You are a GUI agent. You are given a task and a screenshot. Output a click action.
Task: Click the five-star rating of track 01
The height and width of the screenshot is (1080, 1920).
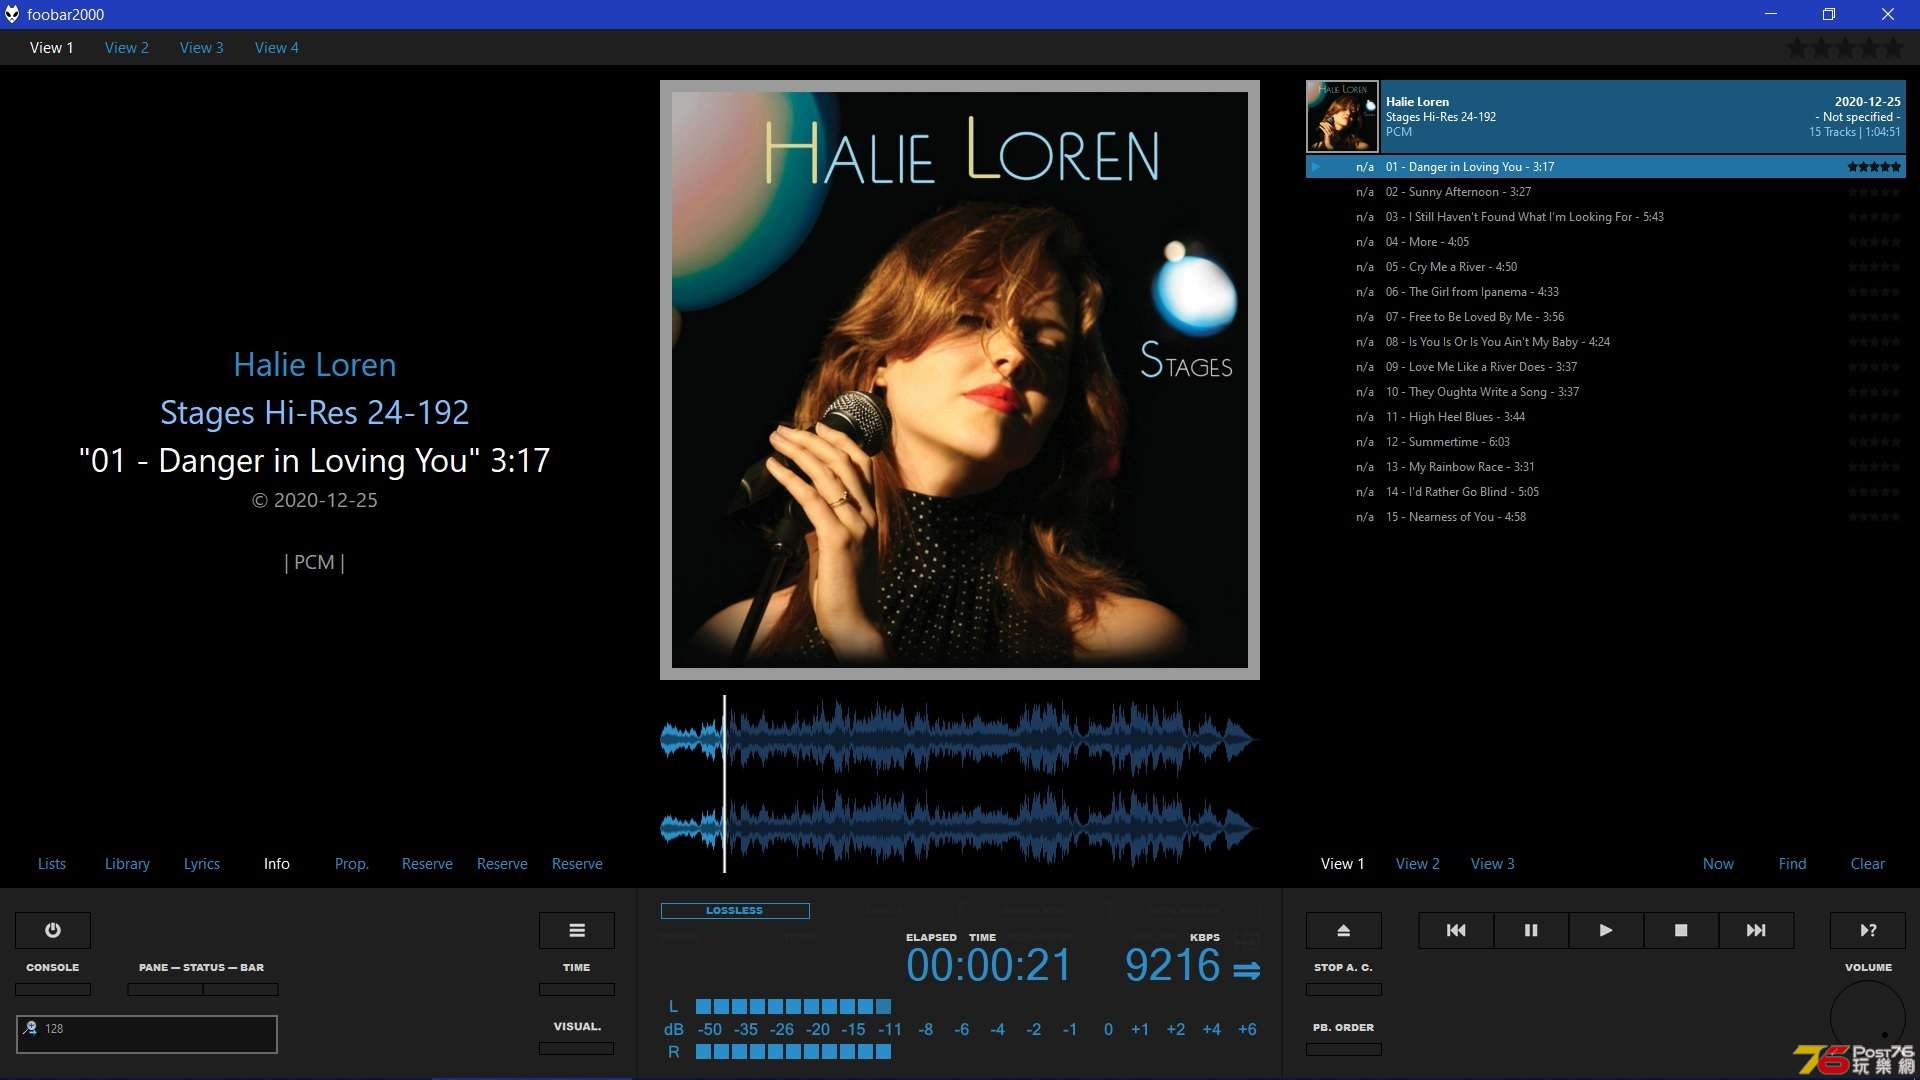click(1874, 167)
